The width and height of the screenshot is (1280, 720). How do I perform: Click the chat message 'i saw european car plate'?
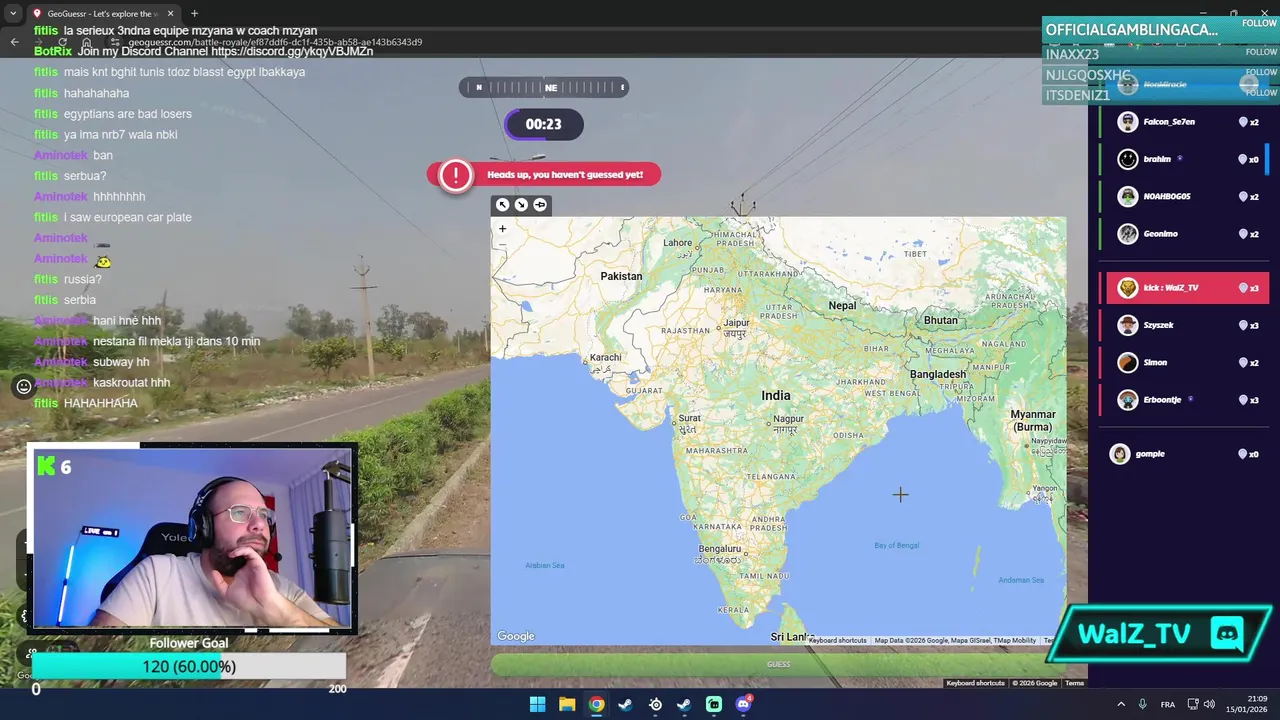(127, 217)
